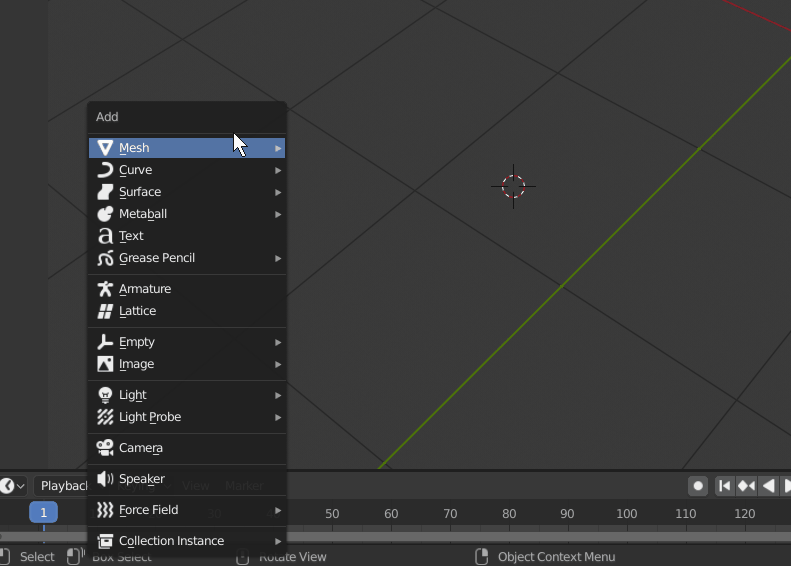Viewport: 791px width, 566px height.
Task: Click the Armature figure icon
Action: [105, 289]
